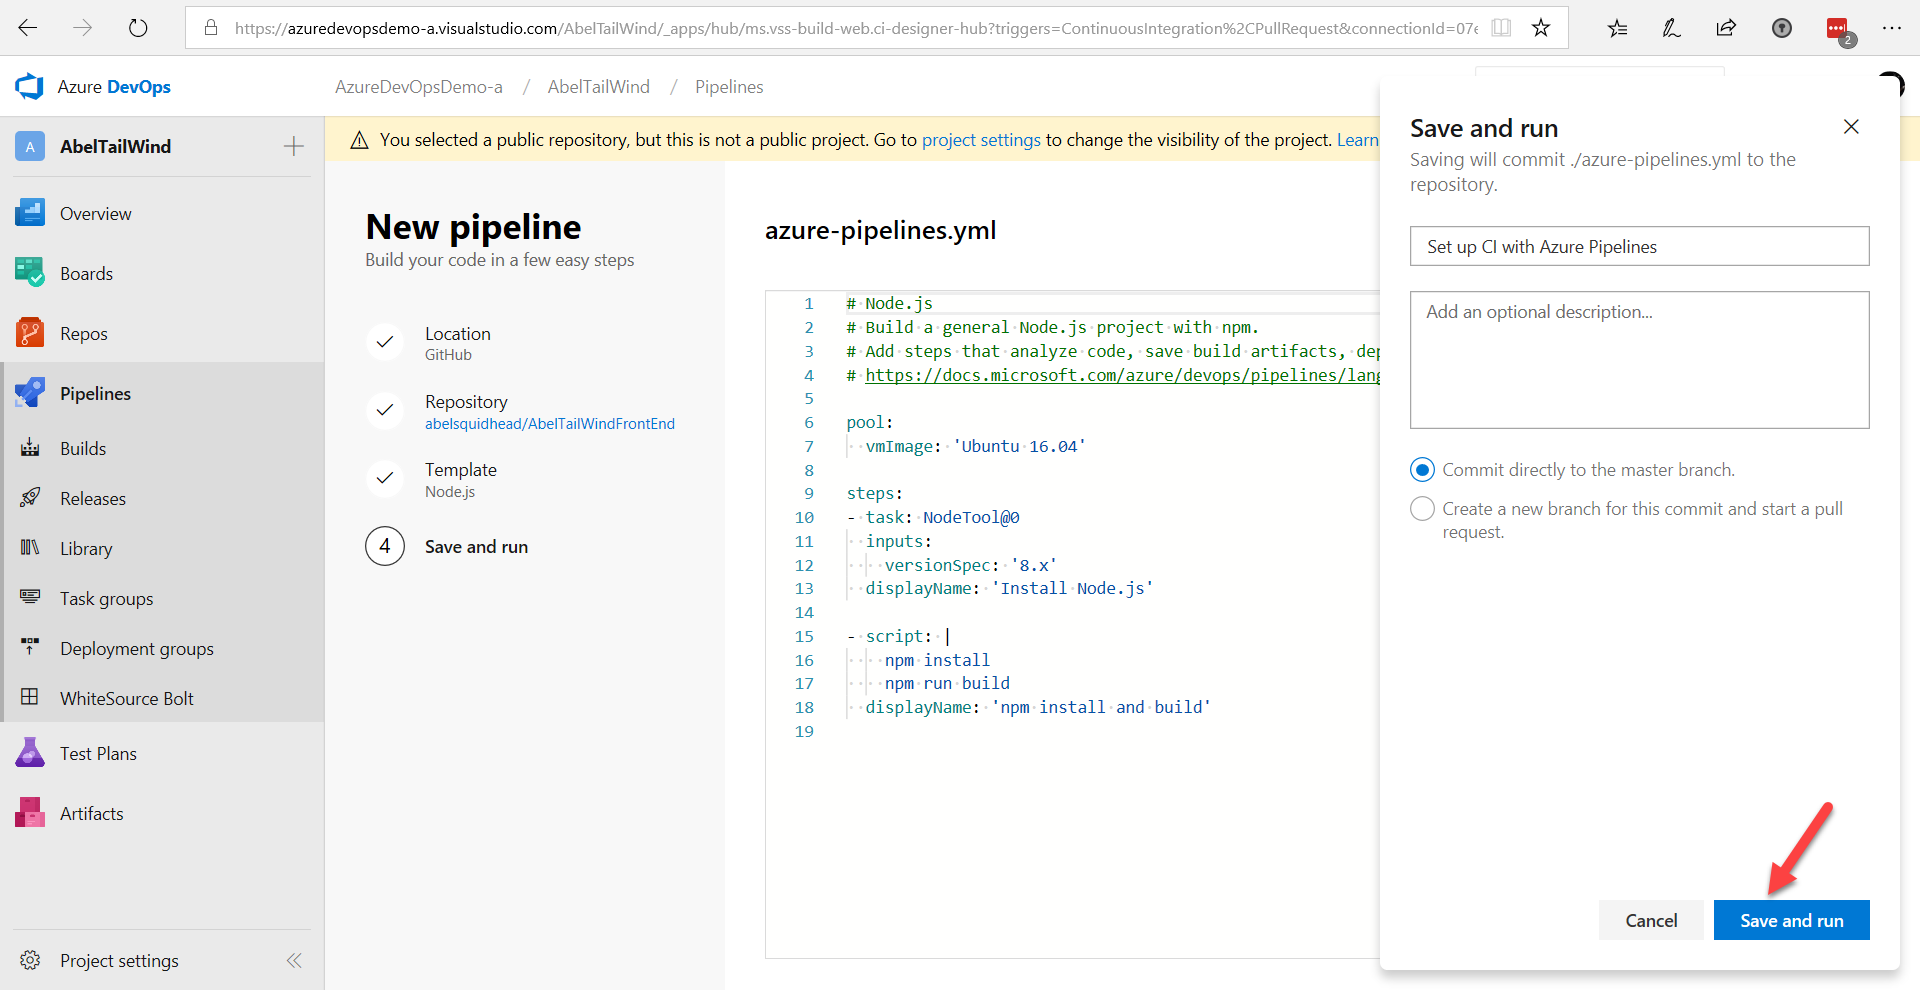Open WhiteSource Bolt menu item
This screenshot has width=1920, height=990.
[x=127, y=698]
